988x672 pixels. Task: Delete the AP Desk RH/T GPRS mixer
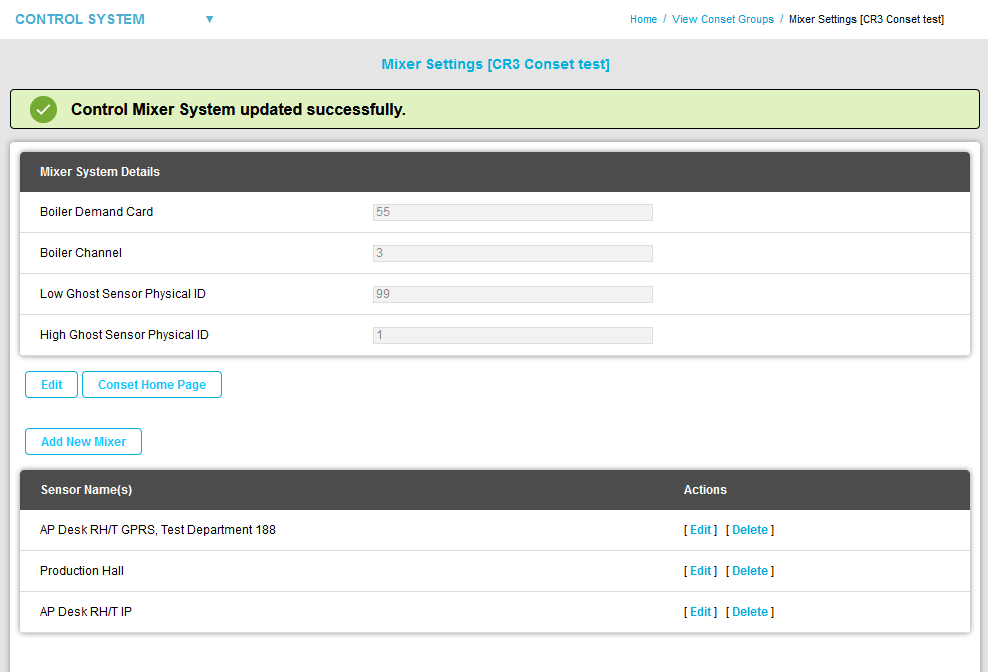coord(749,530)
